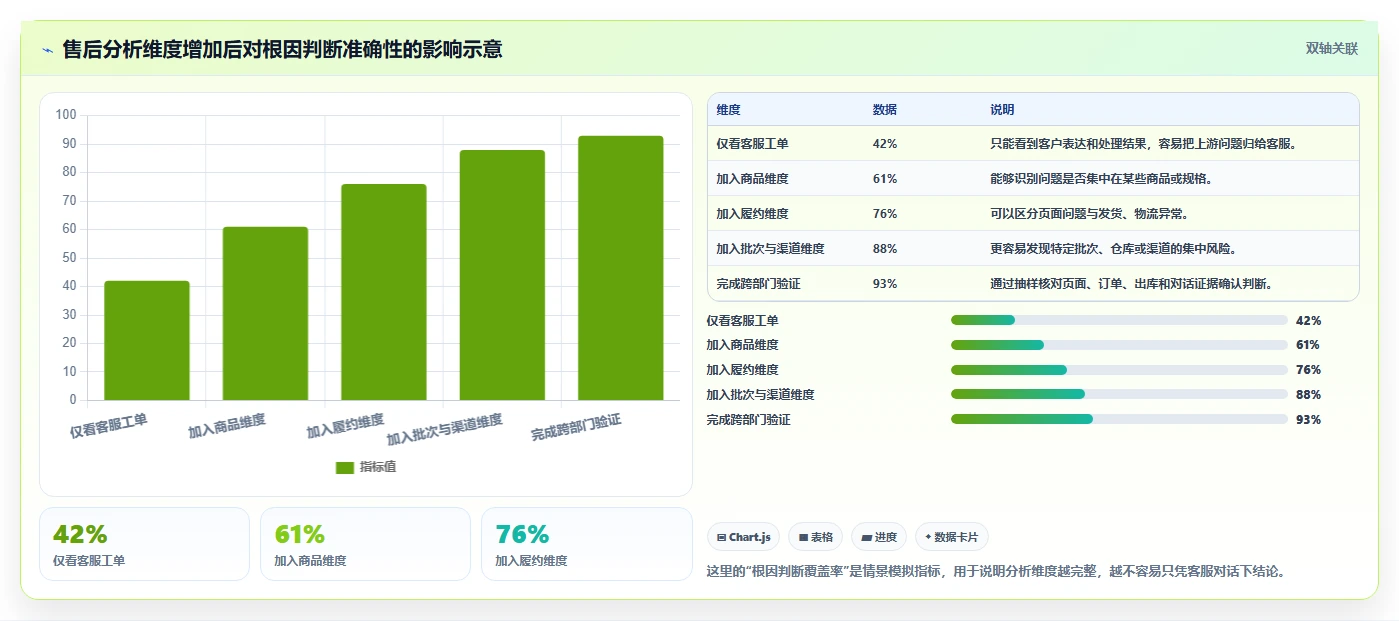The width and height of the screenshot is (1399, 621).
Task: Click the 100 y-axis tick label
Action: (66, 115)
